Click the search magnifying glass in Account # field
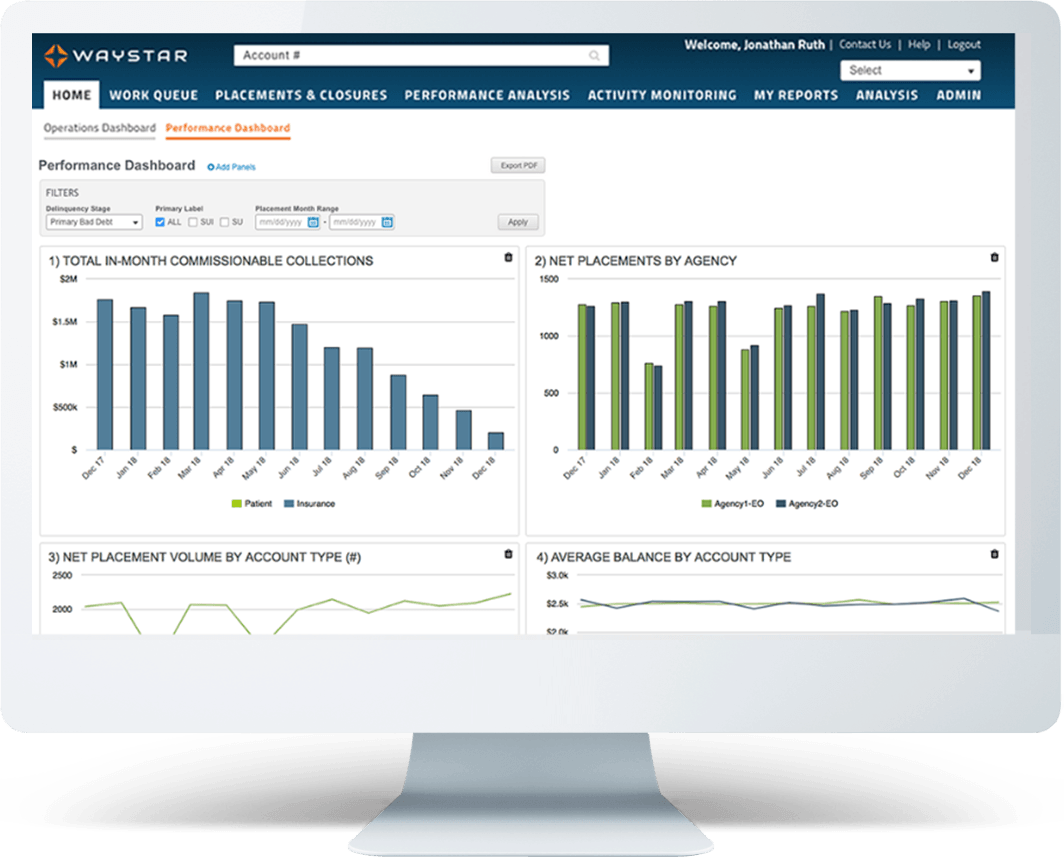1064x857 pixels. click(596, 55)
